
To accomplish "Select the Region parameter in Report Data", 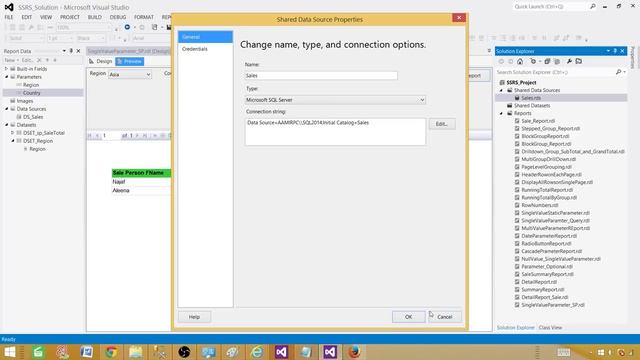I will (31, 85).
